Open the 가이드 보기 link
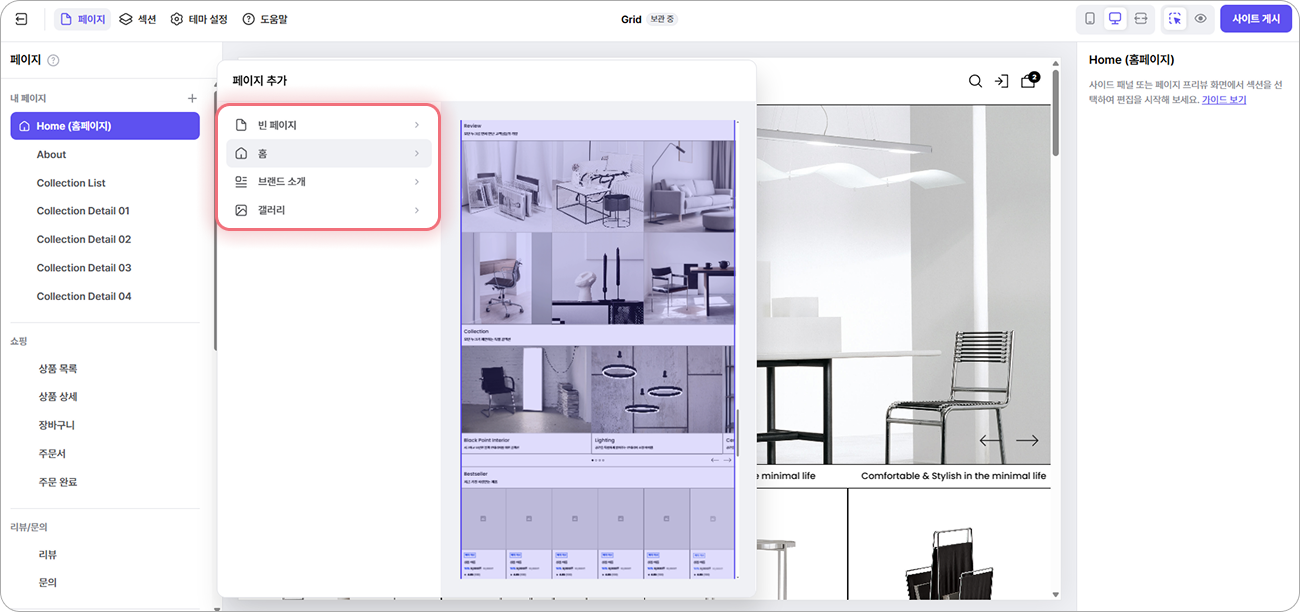The width and height of the screenshot is (1300, 612). coord(1224,100)
